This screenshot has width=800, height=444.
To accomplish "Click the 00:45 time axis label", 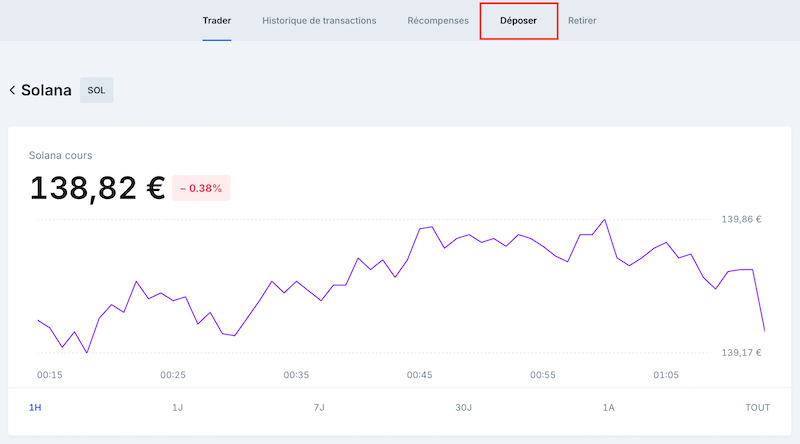I will pos(419,375).
